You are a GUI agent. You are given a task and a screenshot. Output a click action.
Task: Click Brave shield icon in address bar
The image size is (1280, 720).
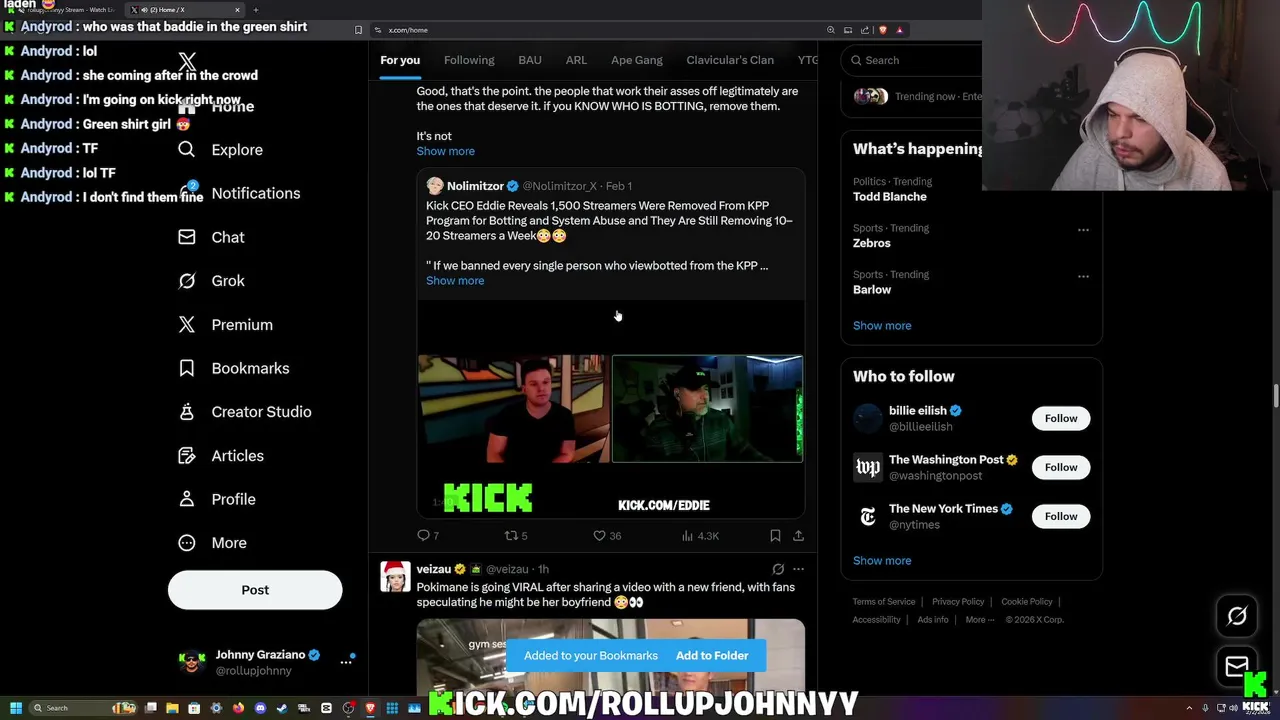(x=882, y=30)
